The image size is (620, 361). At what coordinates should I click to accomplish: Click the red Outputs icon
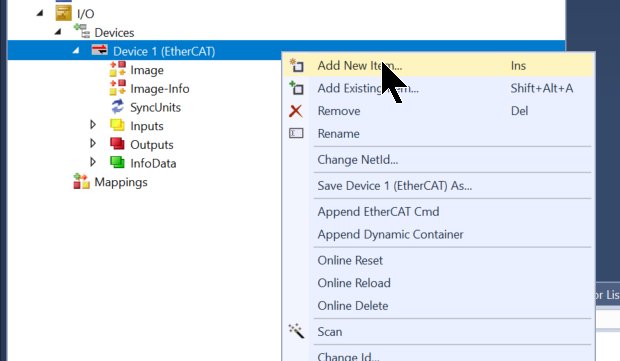pos(117,144)
